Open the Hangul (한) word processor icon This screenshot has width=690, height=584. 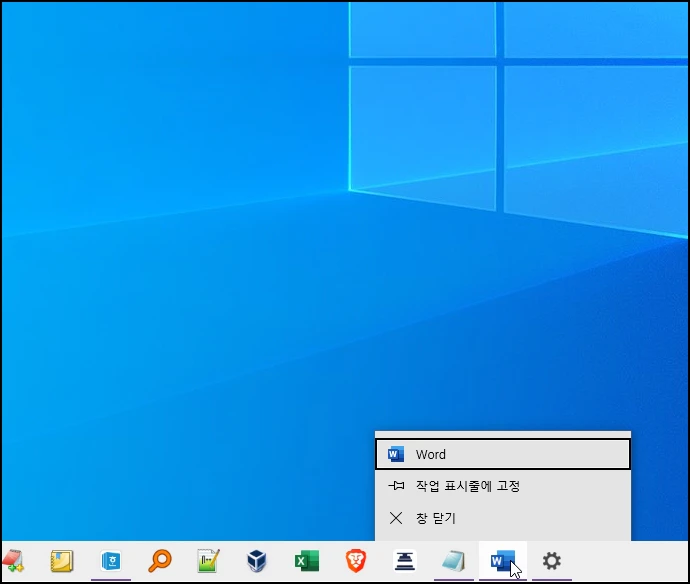[111, 561]
